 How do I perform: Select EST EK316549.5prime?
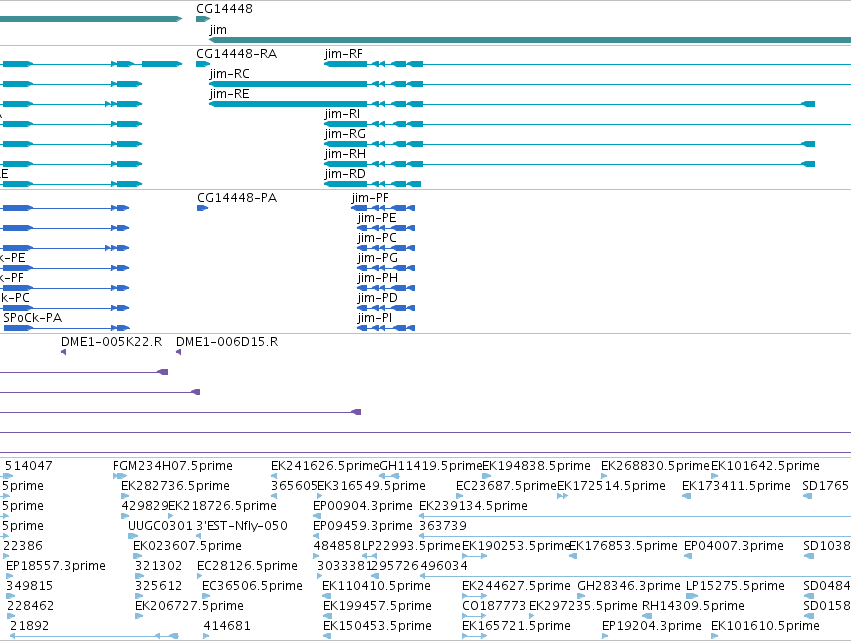[x=371, y=486]
